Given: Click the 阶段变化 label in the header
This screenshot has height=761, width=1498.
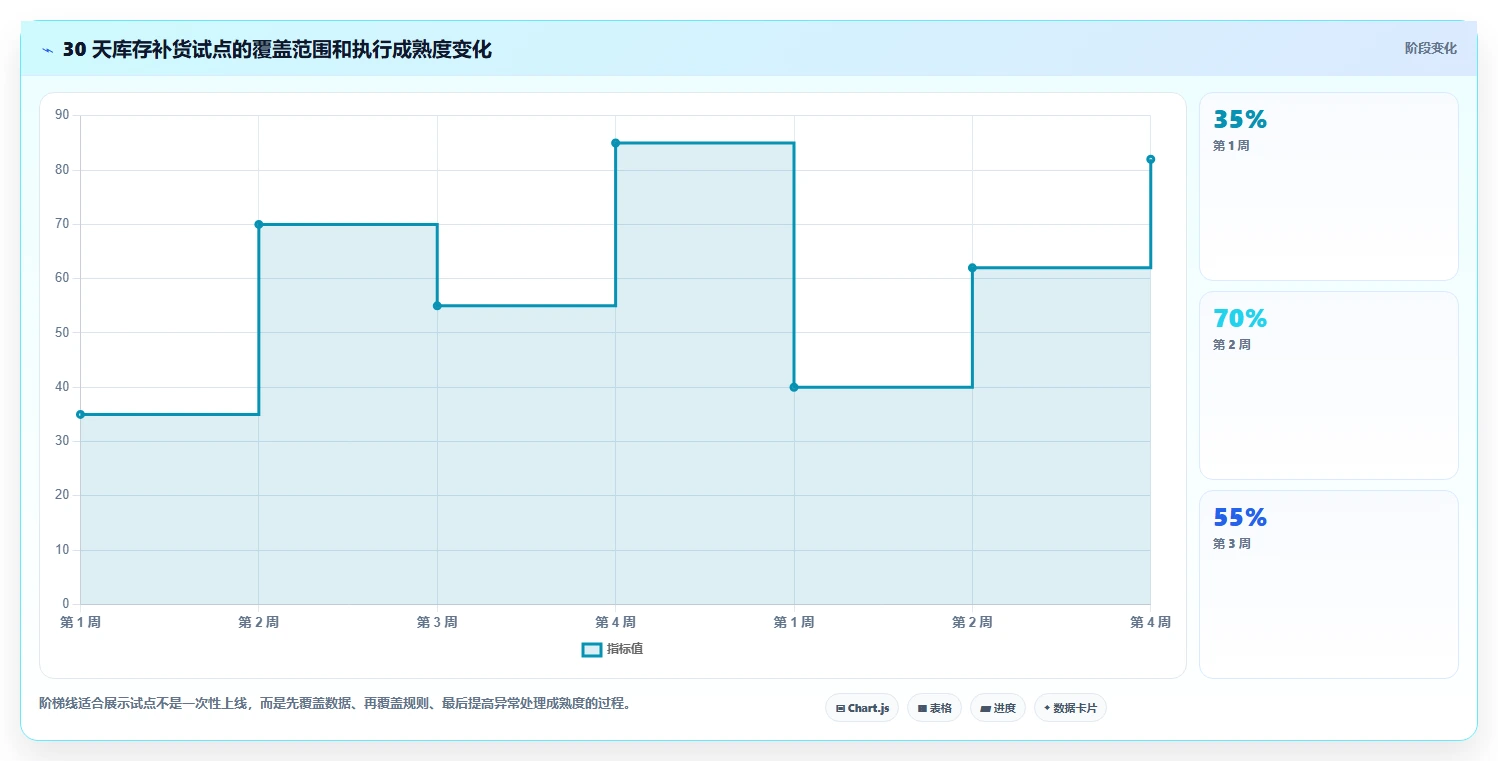Looking at the screenshot, I should tap(1430, 48).
